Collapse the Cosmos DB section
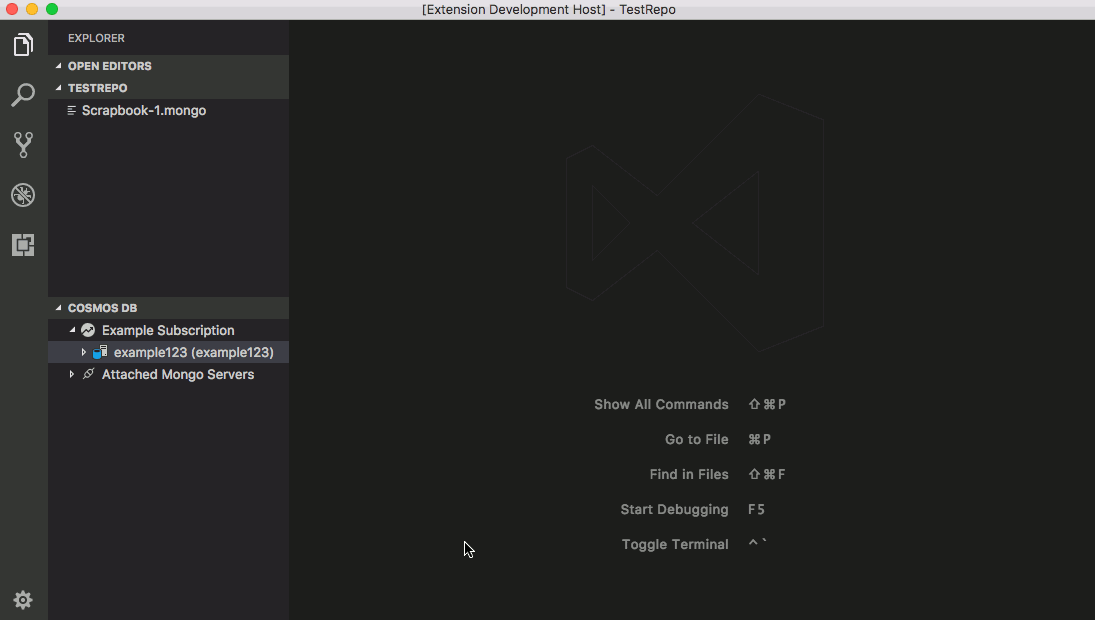The width and height of the screenshot is (1095, 620). click(59, 308)
